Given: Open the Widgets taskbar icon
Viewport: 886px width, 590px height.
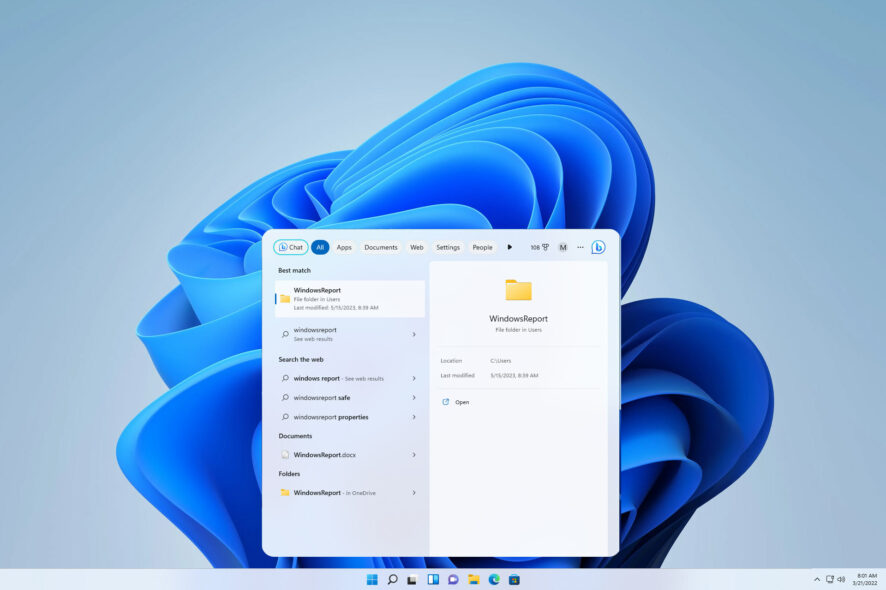Looking at the screenshot, I should point(433,579).
